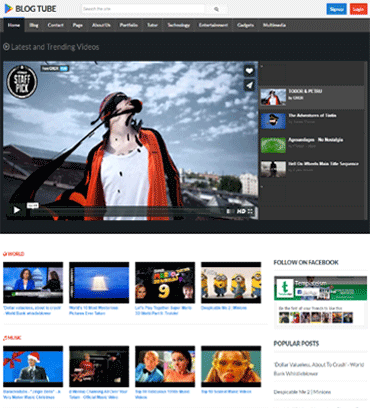Image resolution: width=370 pixels, height=408 pixels.
Task: Click the search magnifier button
Action: (x=216, y=9)
